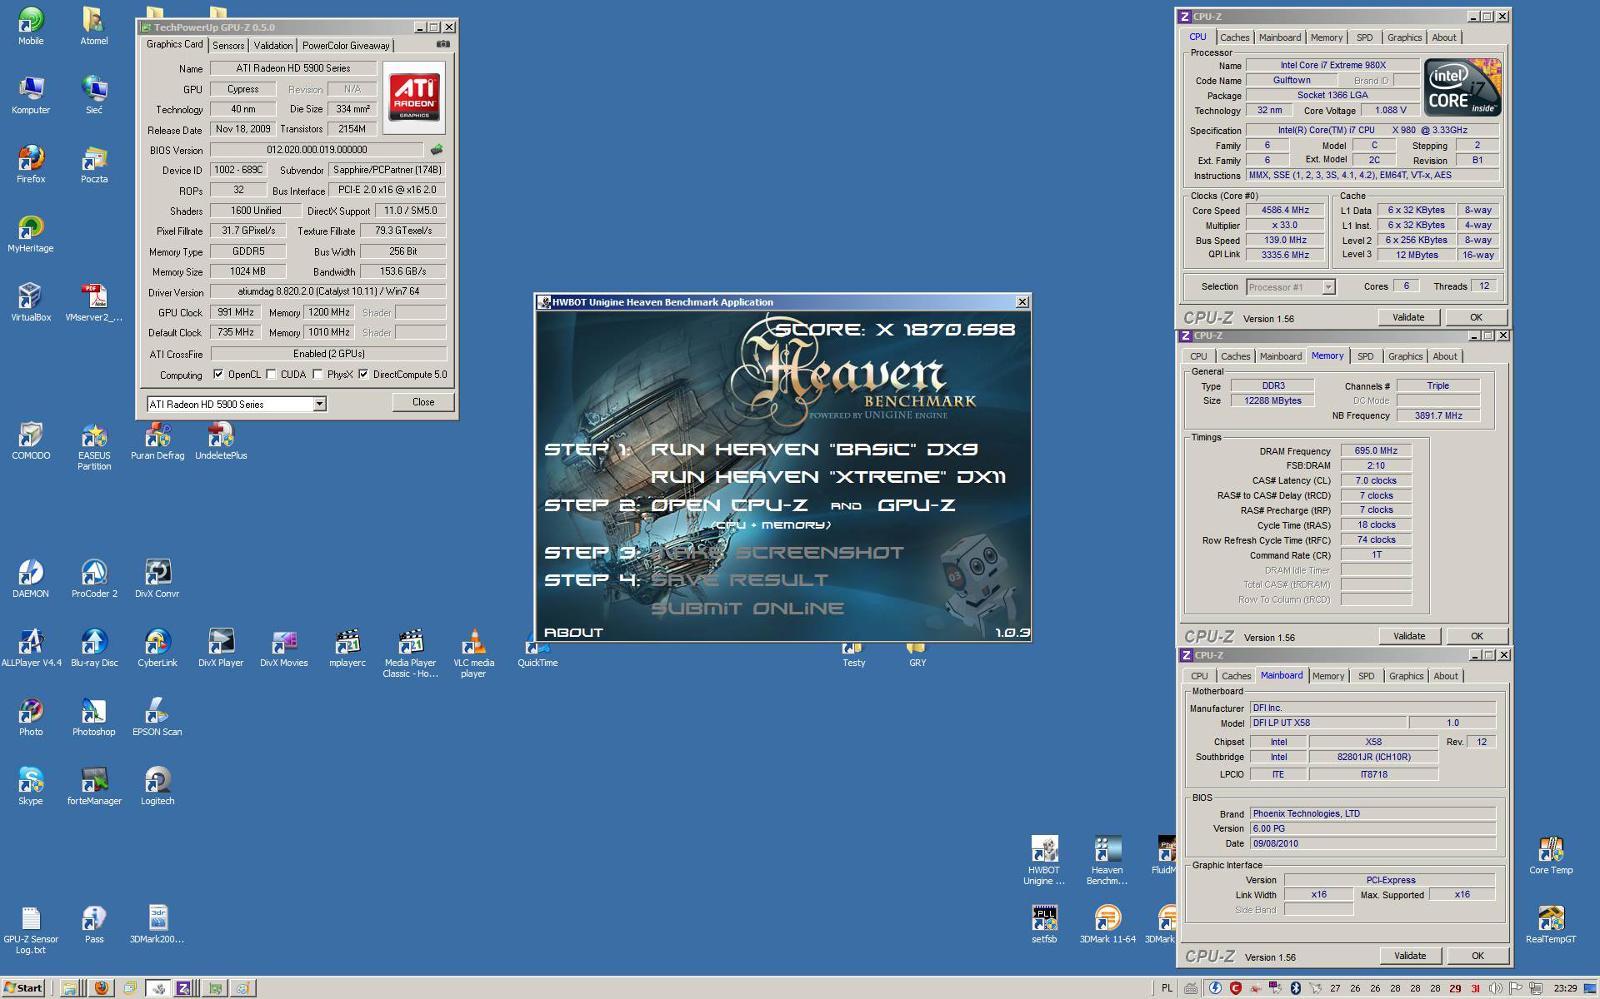Click the volume speaker tray icon
This screenshot has width=1600, height=999.
(x=1495, y=988)
